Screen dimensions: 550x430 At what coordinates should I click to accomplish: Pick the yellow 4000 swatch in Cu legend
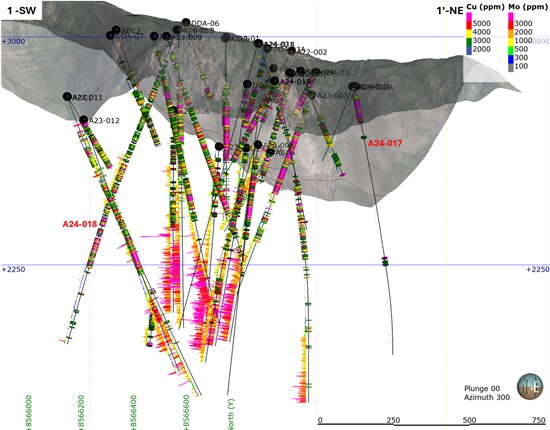click(469, 33)
